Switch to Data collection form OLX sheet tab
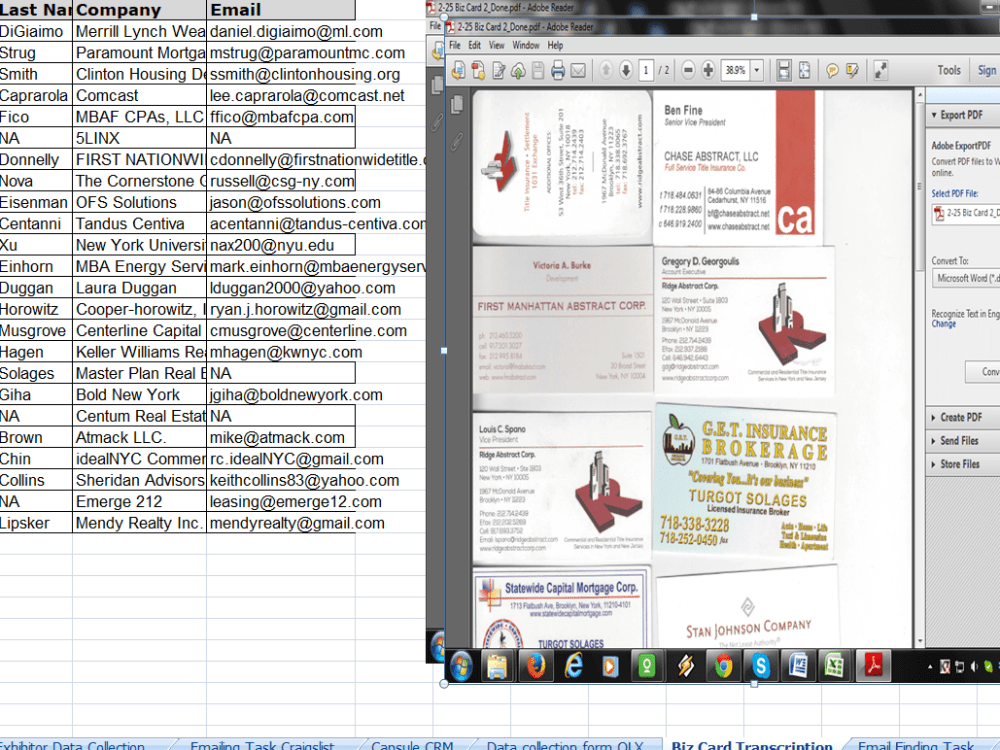 tap(565, 745)
